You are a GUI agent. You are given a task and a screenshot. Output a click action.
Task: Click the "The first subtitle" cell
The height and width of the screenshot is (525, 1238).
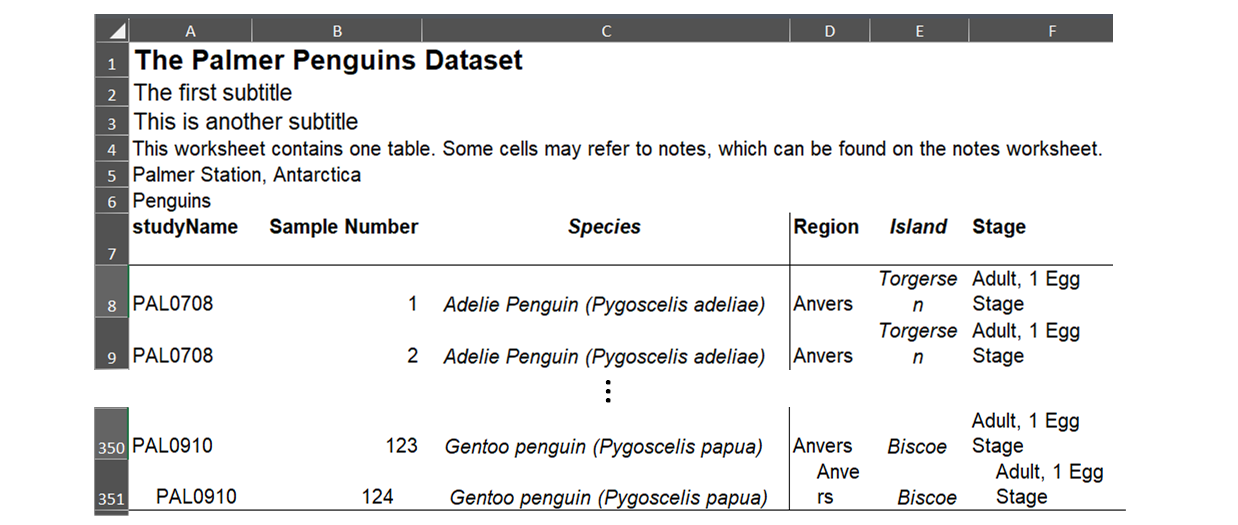click(213, 93)
